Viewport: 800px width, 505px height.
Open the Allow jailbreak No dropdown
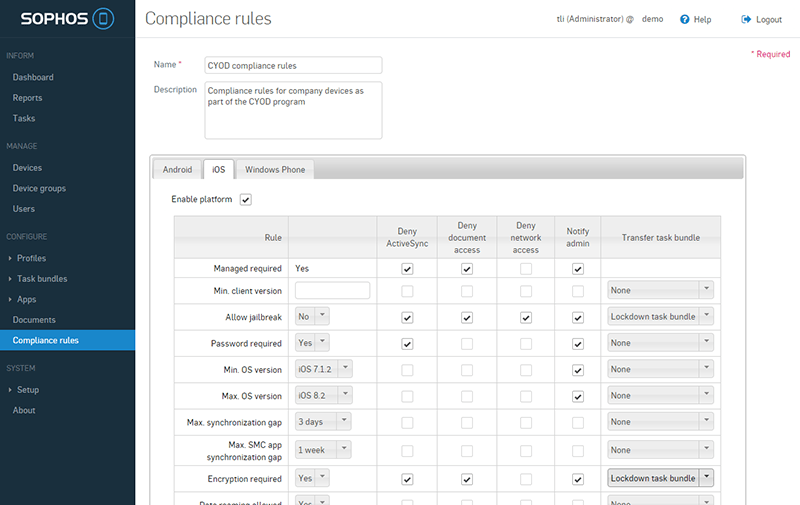pyautogui.click(x=312, y=317)
